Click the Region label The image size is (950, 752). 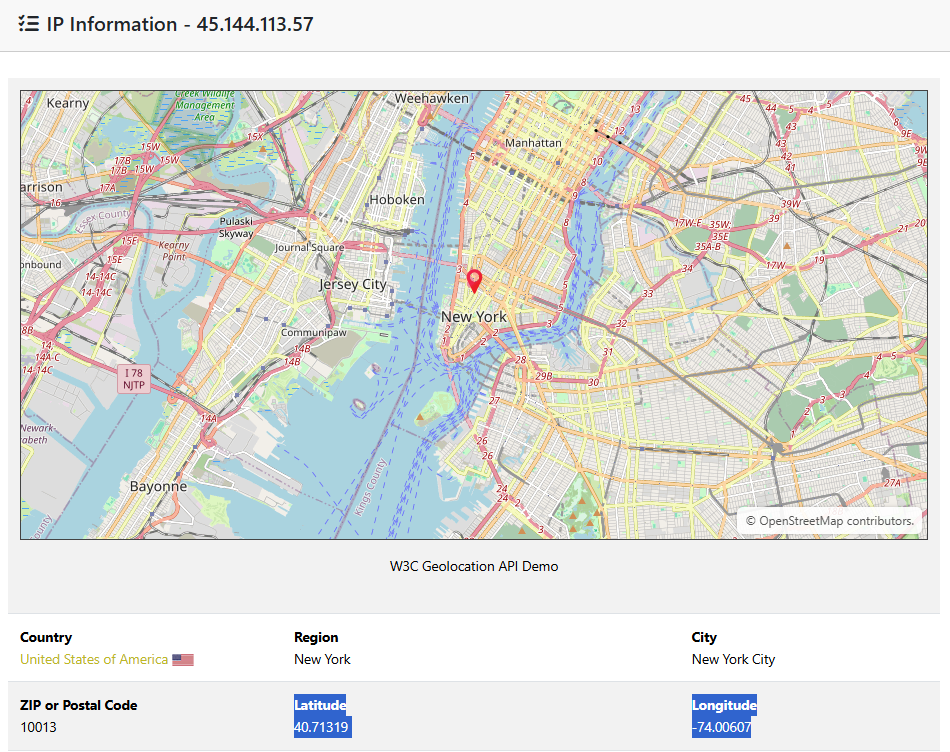point(316,637)
